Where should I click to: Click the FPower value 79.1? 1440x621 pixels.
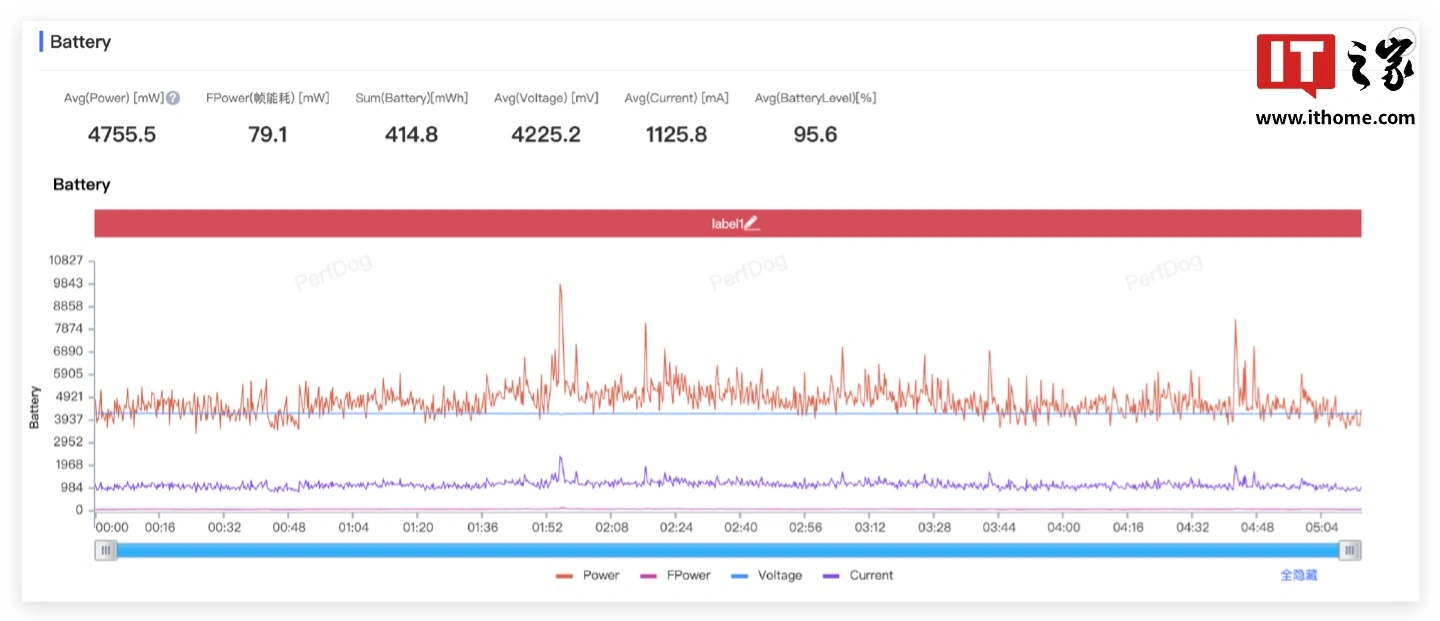pyautogui.click(x=267, y=135)
